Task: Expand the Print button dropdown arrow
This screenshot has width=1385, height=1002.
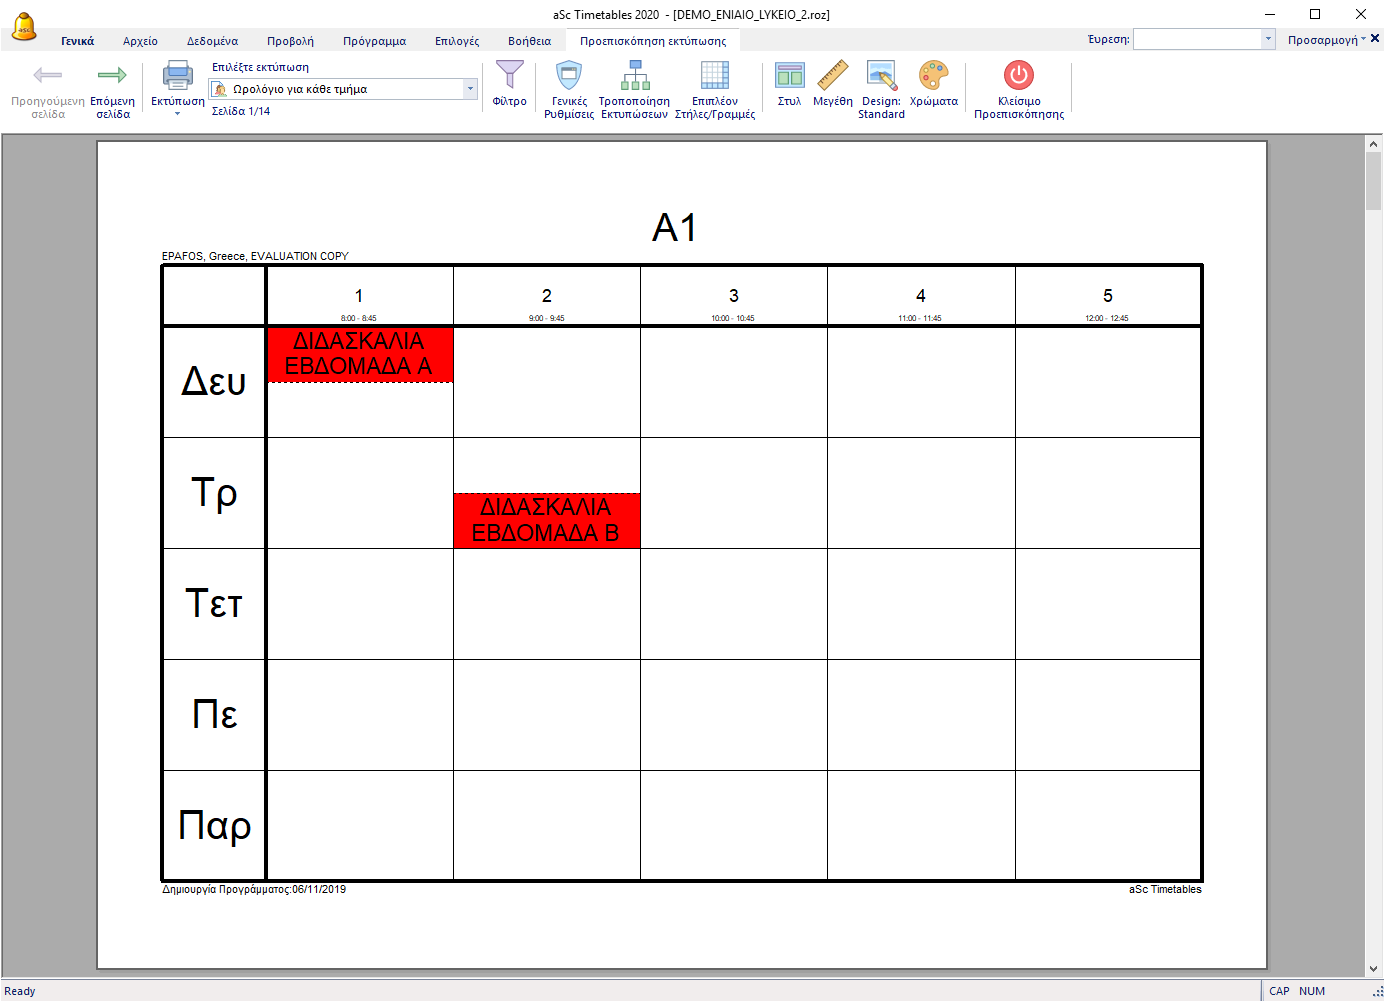Action: coord(177,114)
